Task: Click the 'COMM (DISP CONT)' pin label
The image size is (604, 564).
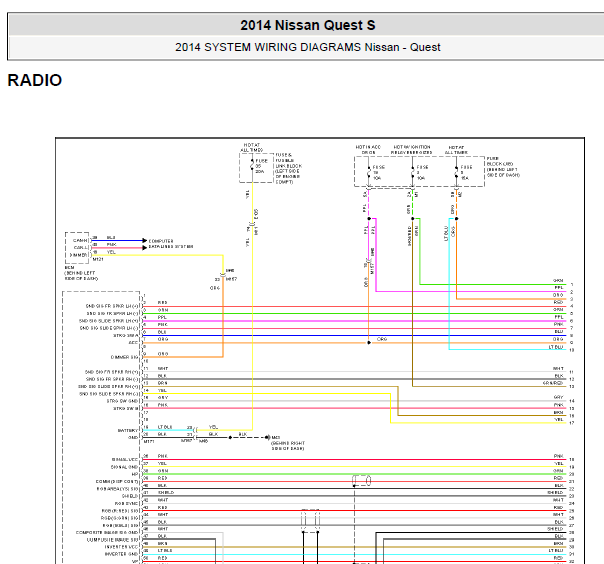Action: 117,482
